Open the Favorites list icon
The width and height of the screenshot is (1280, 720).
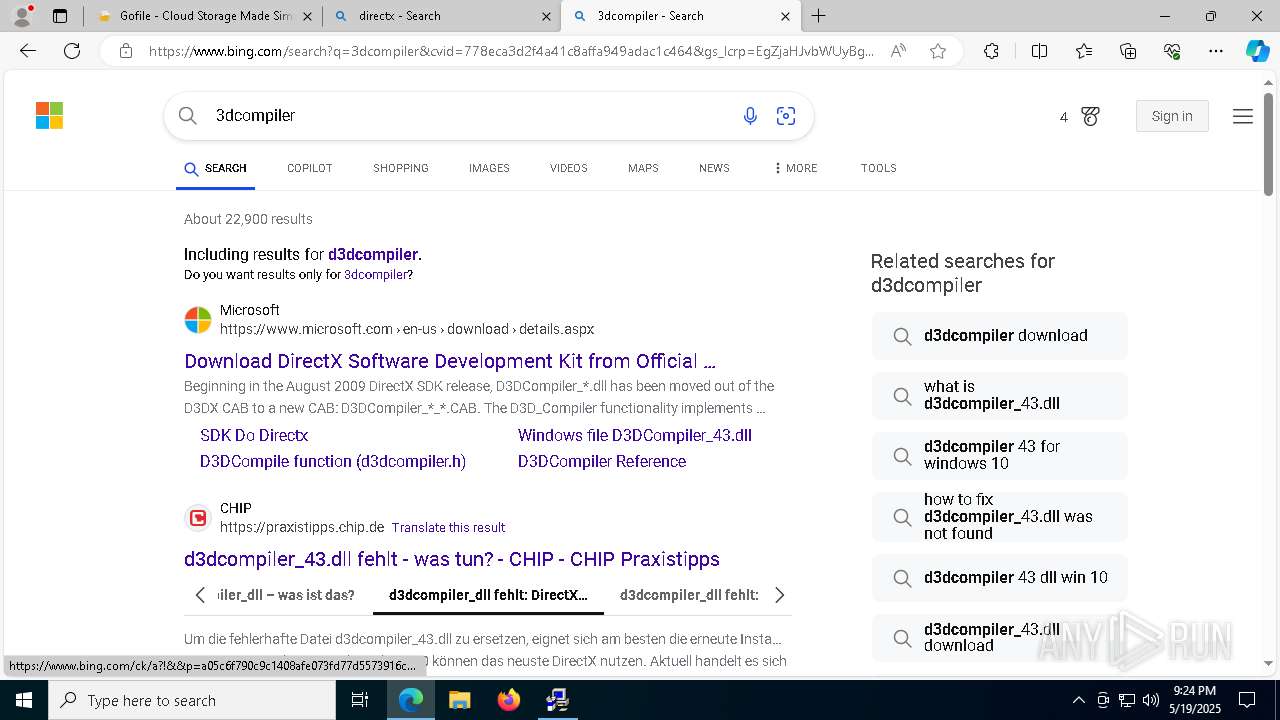pos(1084,51)
